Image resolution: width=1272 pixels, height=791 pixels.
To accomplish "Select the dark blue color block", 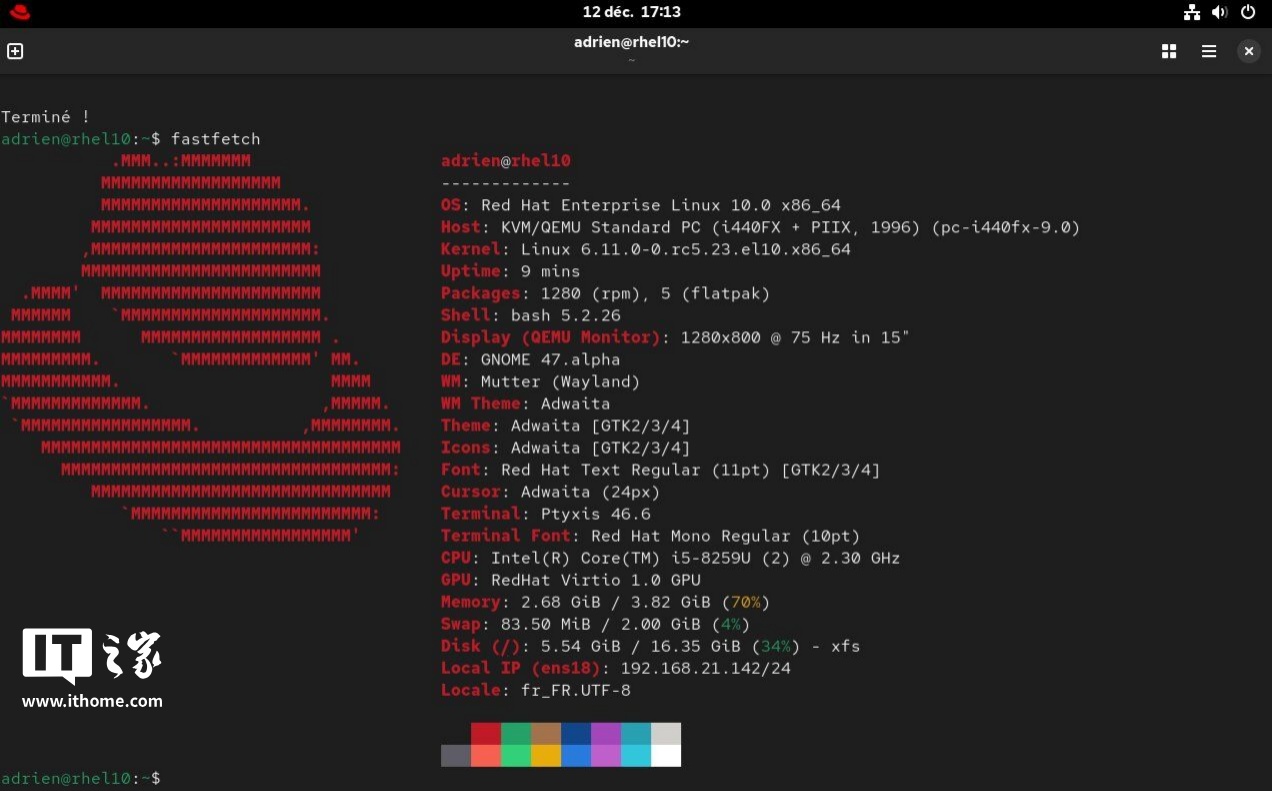I will pos(576,734).
